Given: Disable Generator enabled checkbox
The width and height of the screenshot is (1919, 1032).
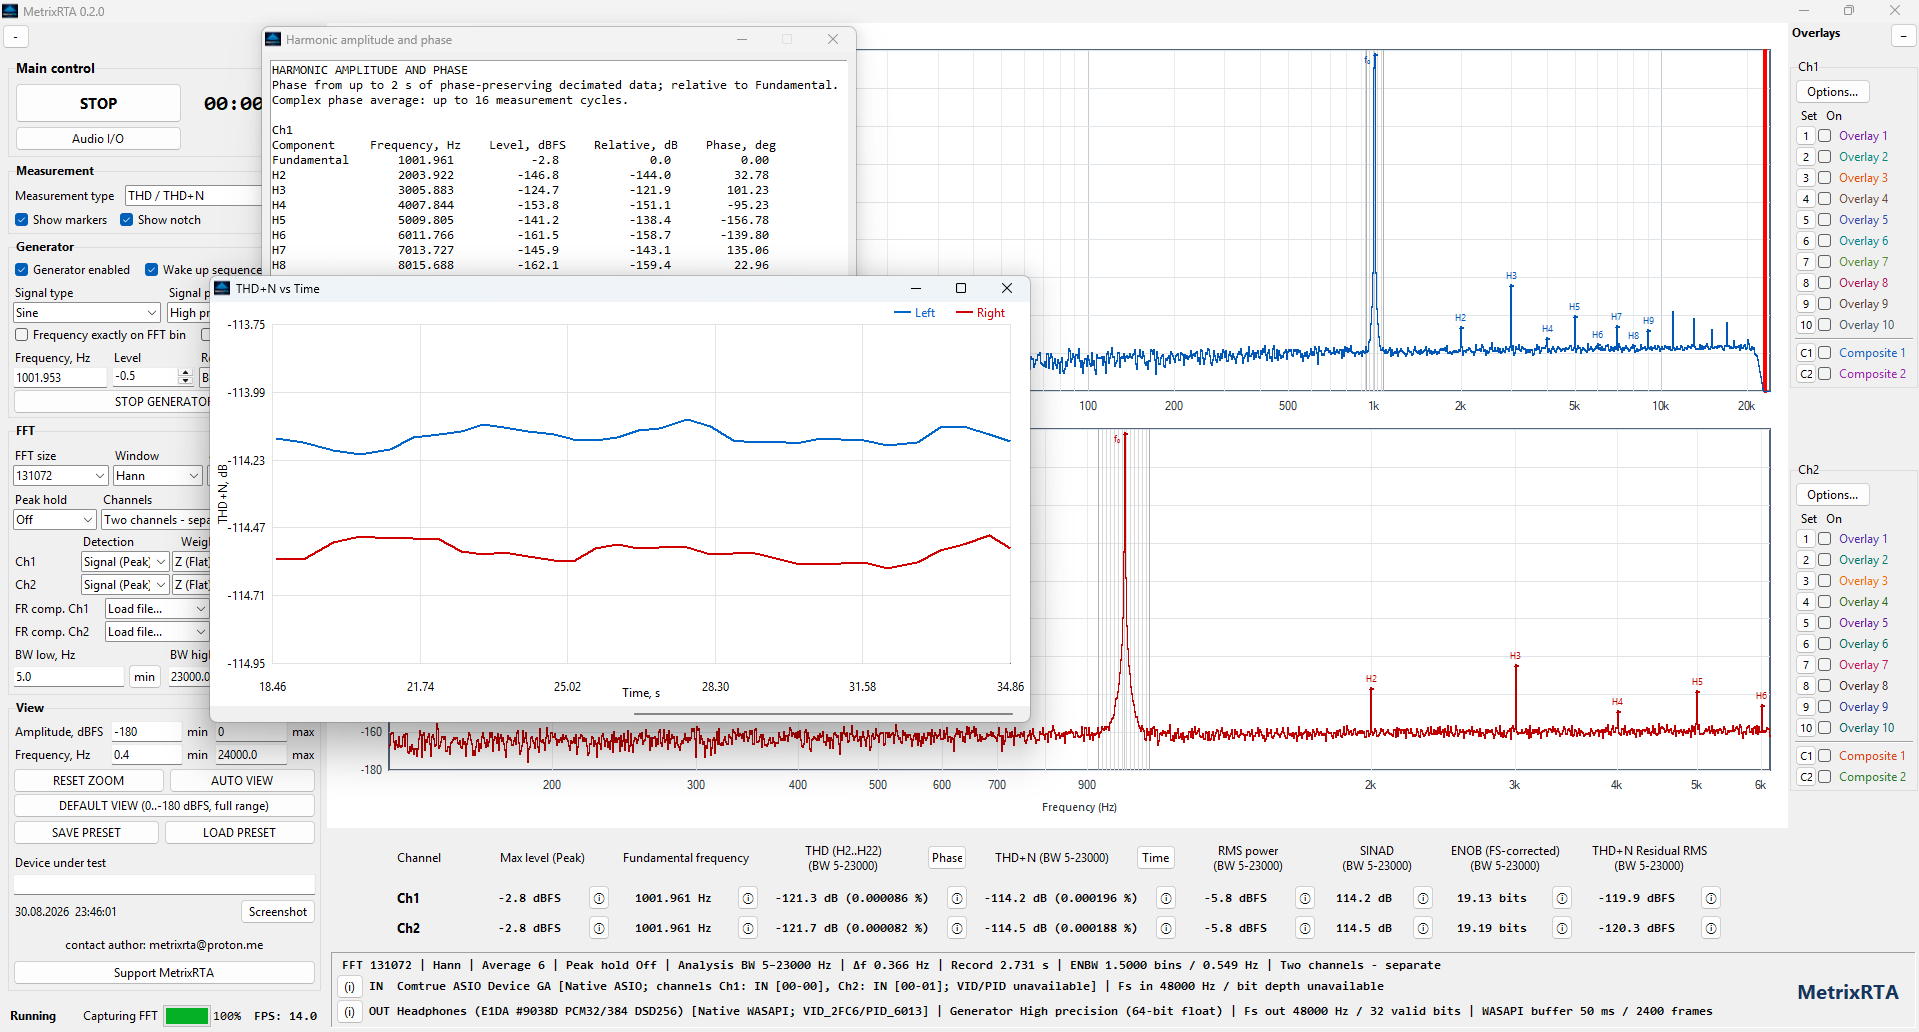Looking at the screenshot, I should click(x=22, y=270).
